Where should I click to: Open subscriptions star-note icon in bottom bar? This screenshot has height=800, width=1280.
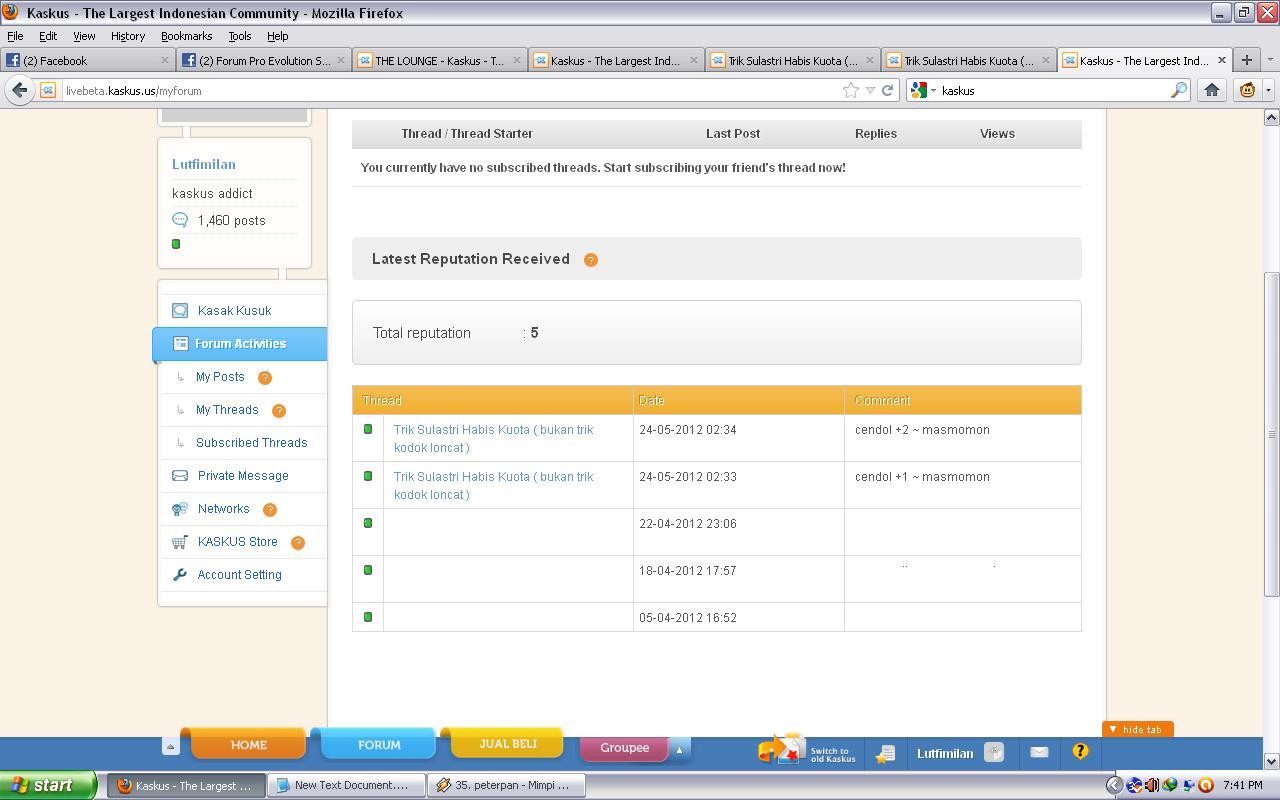(885, 753)
